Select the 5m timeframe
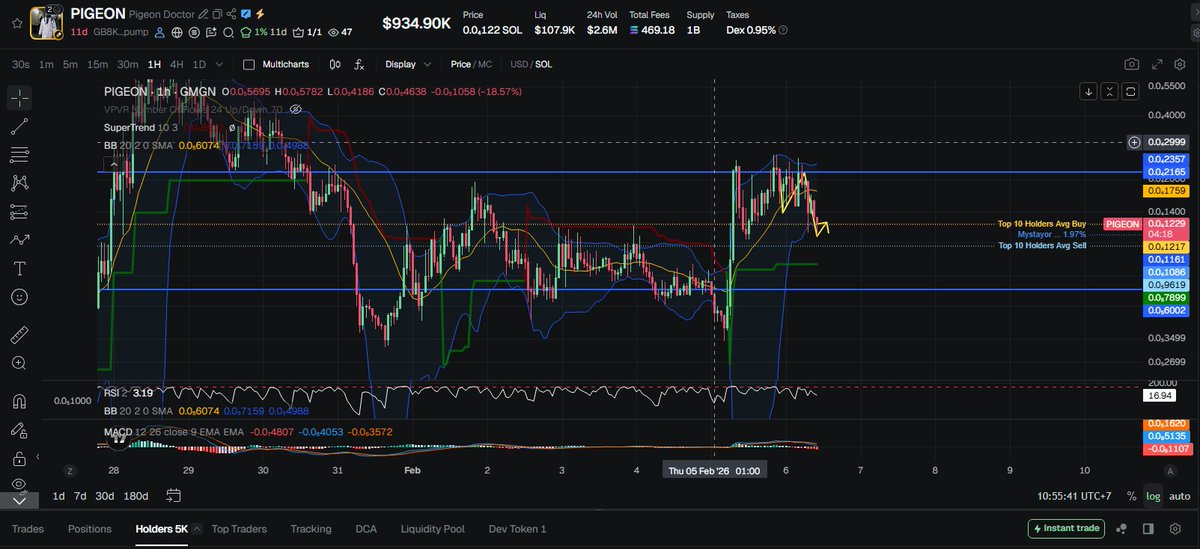 (70, 64)
